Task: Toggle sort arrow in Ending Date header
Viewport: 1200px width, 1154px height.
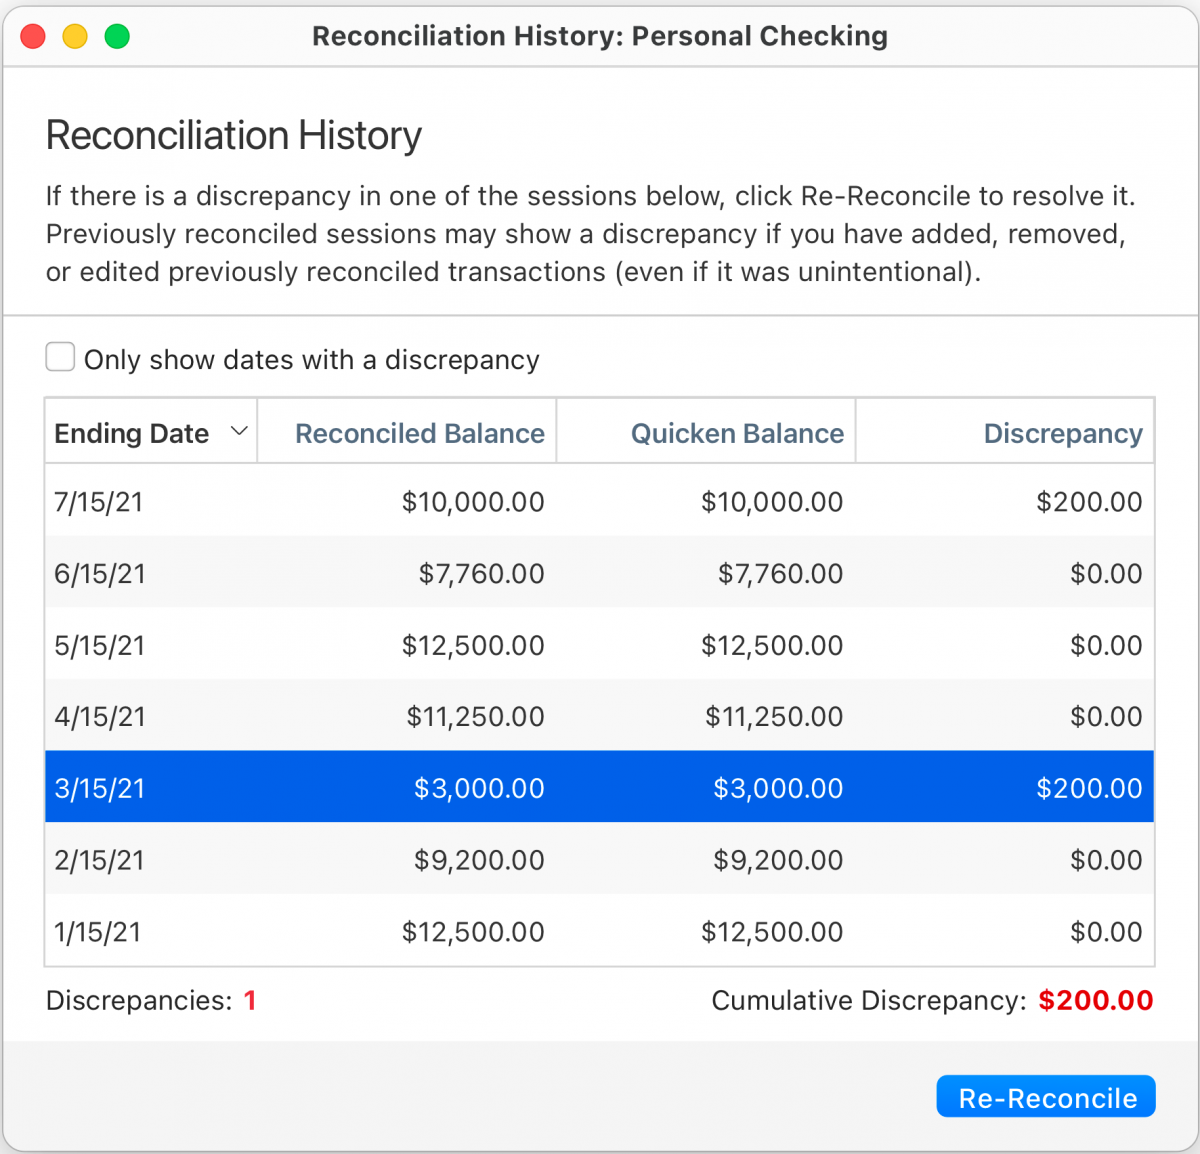Action: click(x=239, y=432)
